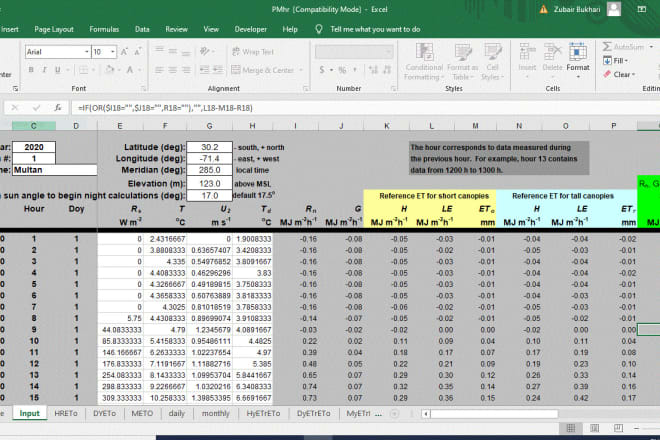Click Merge & Center button

click(263, 70)
